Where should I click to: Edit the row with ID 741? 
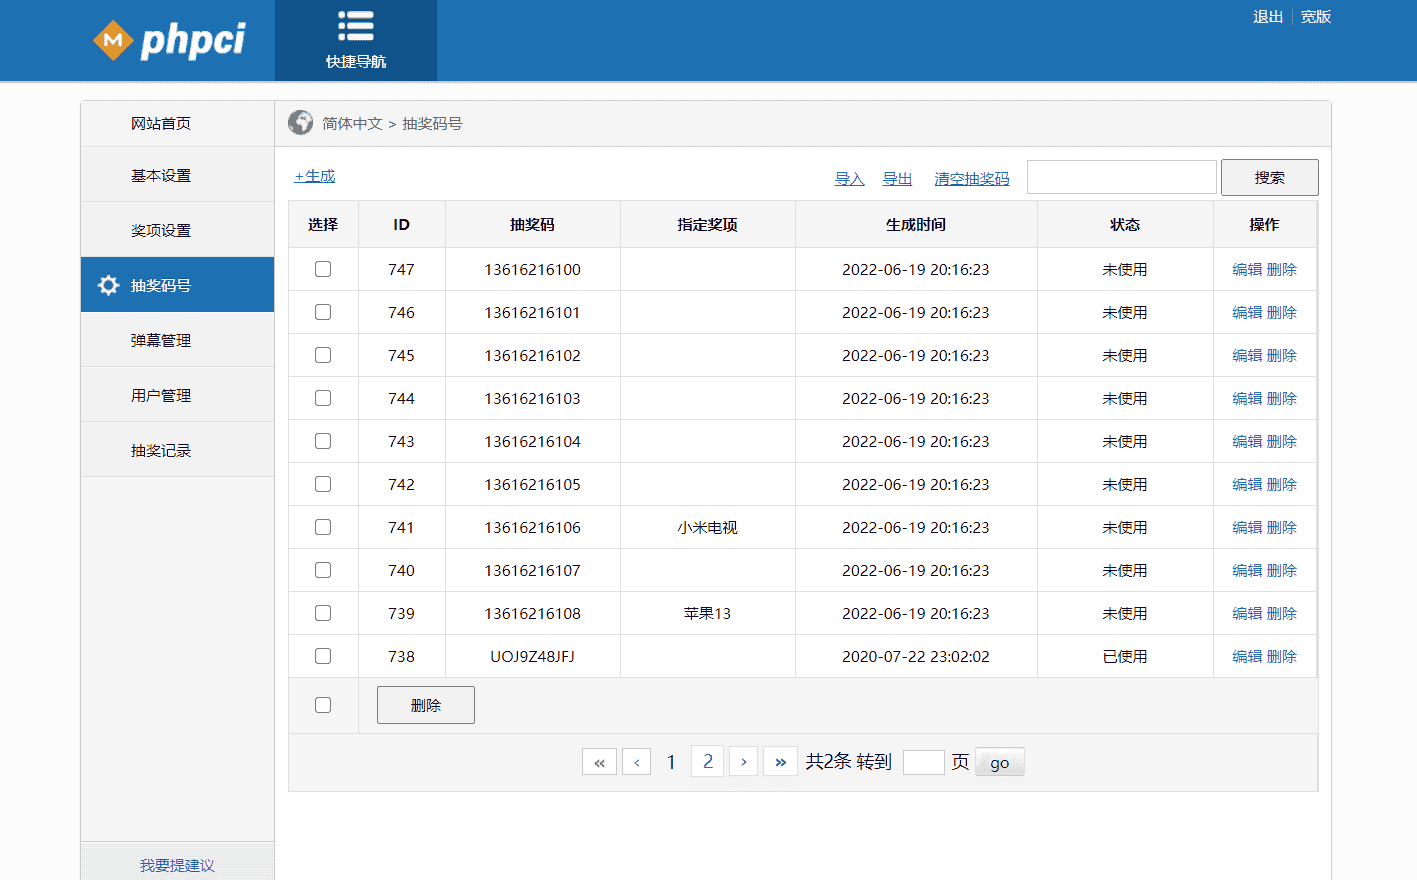pyautogui.click(x=1246, y=527)
